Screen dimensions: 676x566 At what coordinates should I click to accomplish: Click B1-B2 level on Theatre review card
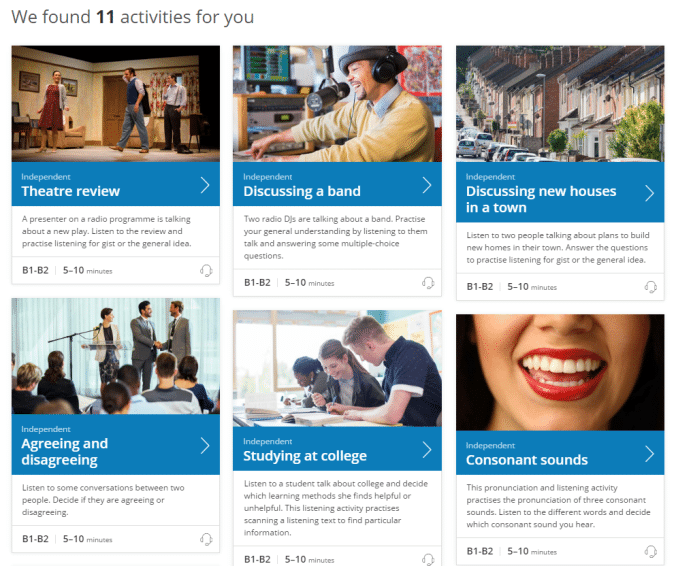(x=35, y=270)
